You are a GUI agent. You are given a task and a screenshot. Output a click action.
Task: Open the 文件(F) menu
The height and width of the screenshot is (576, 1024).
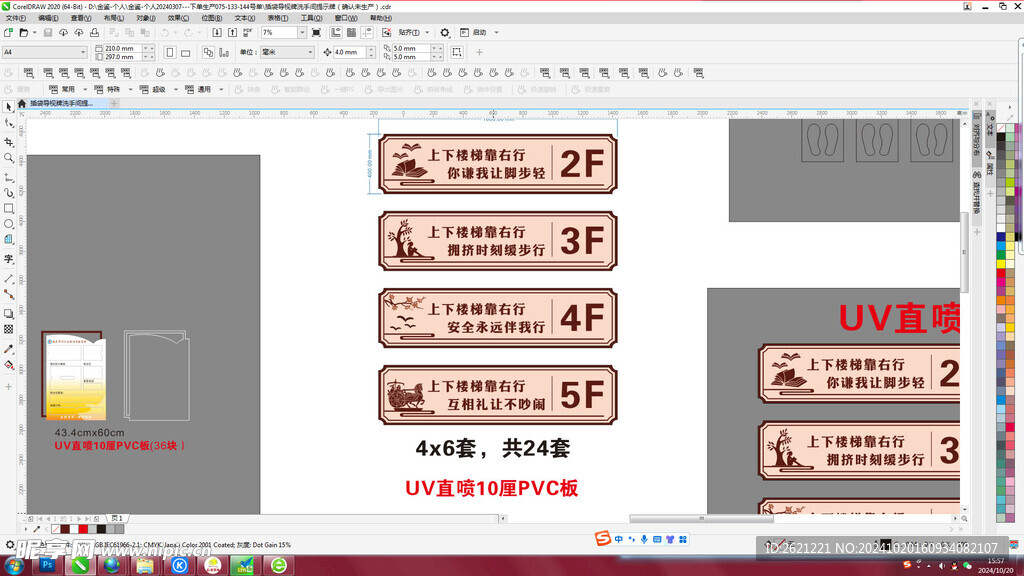pos(15,18)
